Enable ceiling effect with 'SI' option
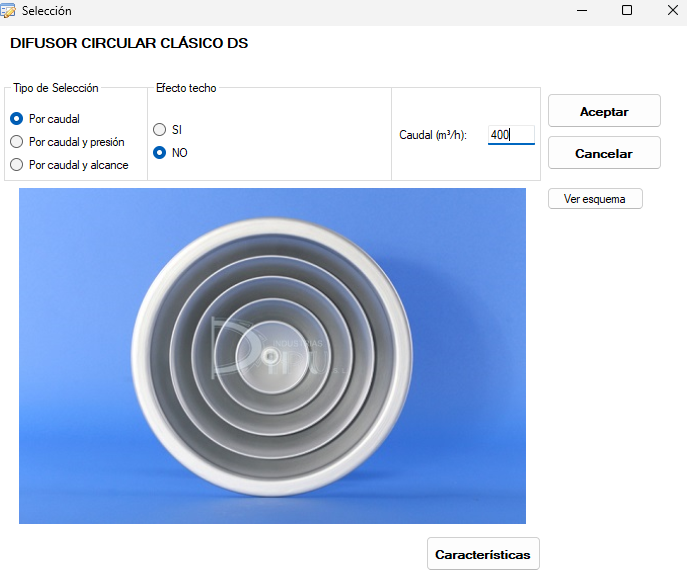687x570 pixels. 159,130
